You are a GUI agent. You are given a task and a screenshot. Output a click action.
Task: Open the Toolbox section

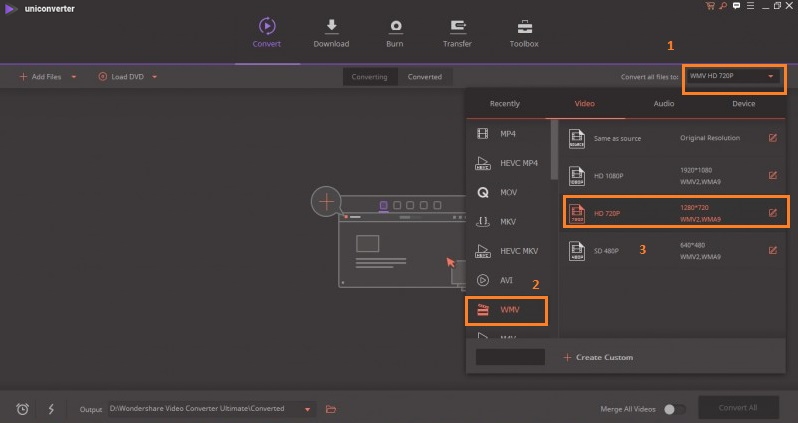[x=524, y=33]
